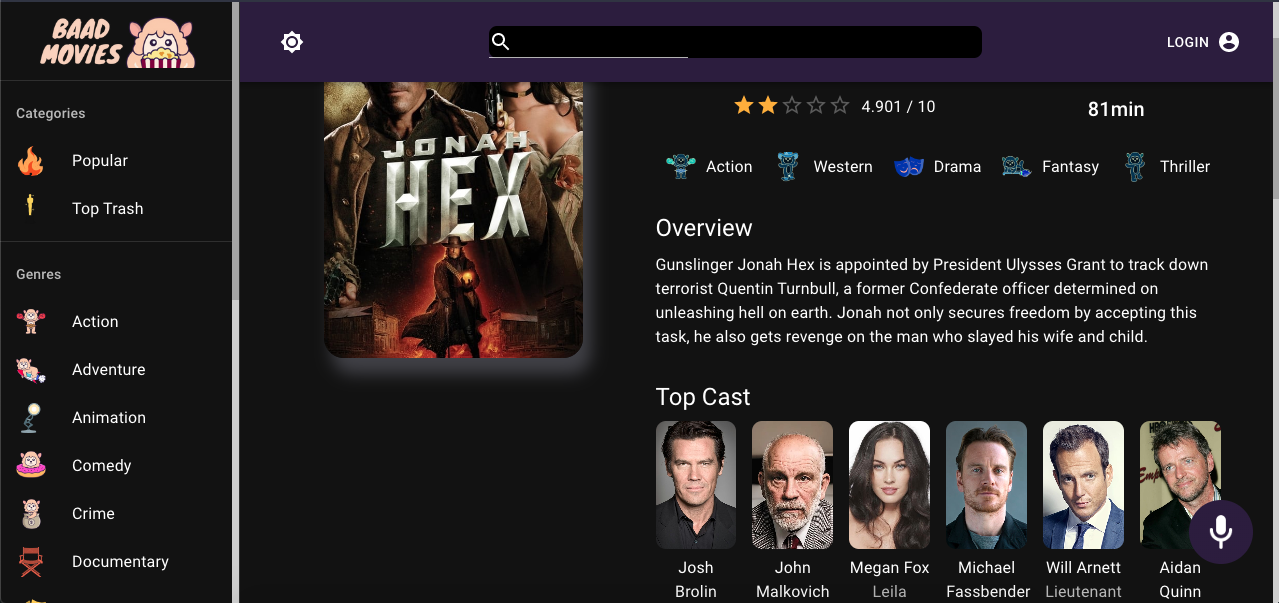
Task: Click the Crime genre icon
Action: tap(31, 514)
